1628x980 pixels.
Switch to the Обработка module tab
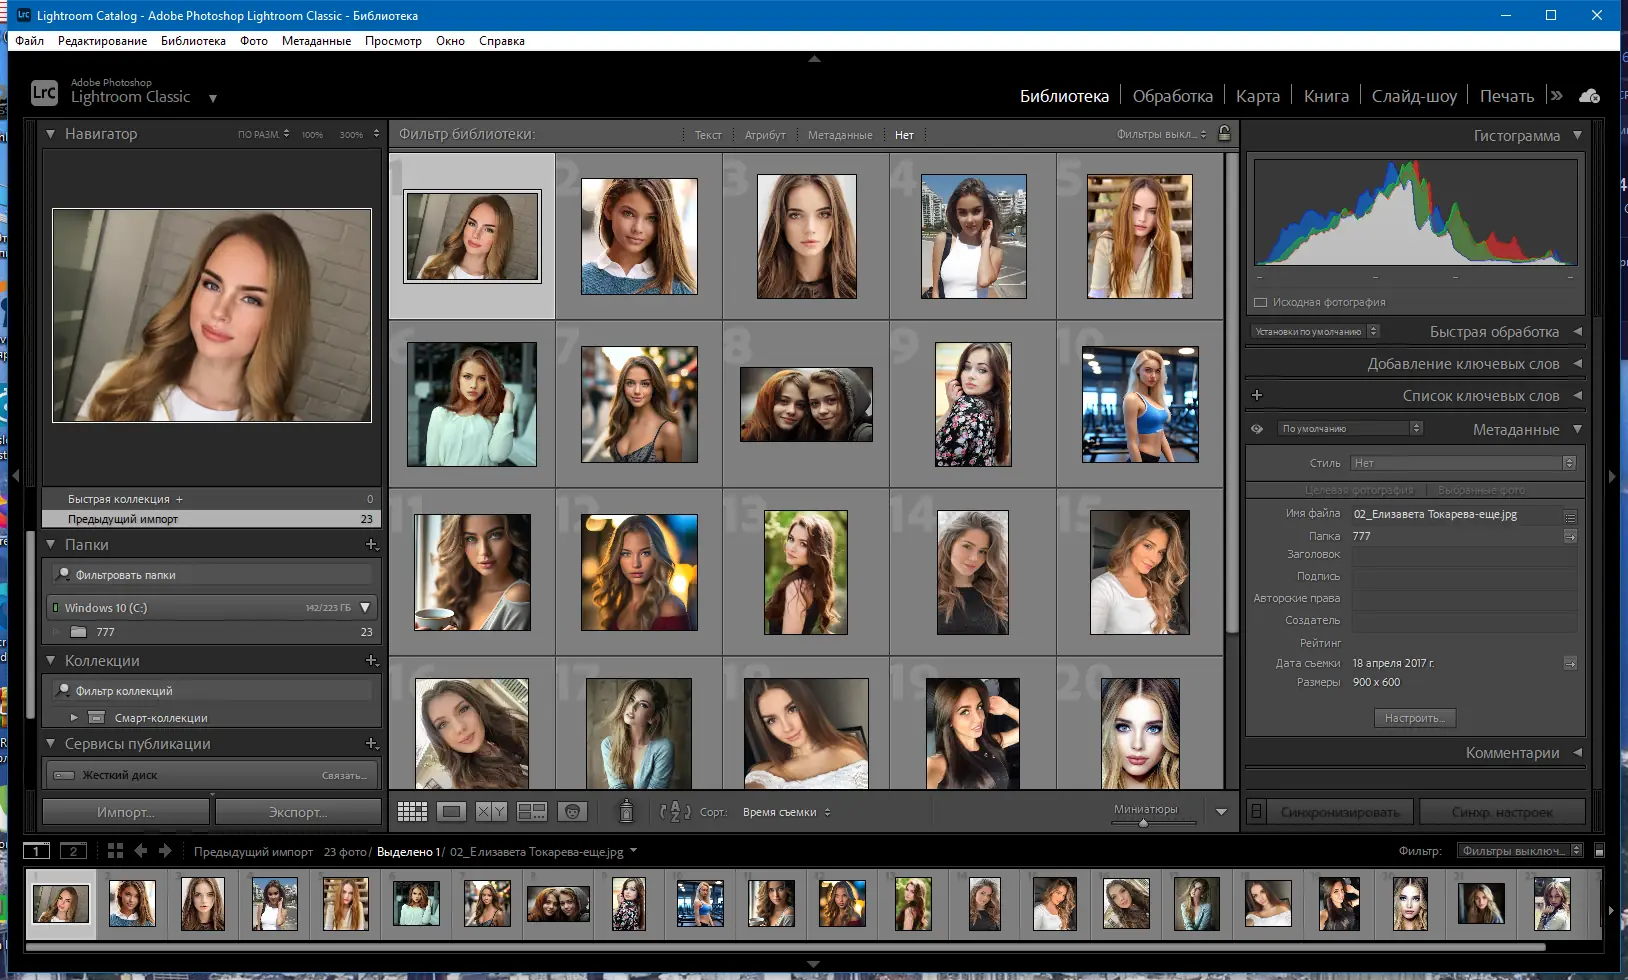tap(1172, 96)
